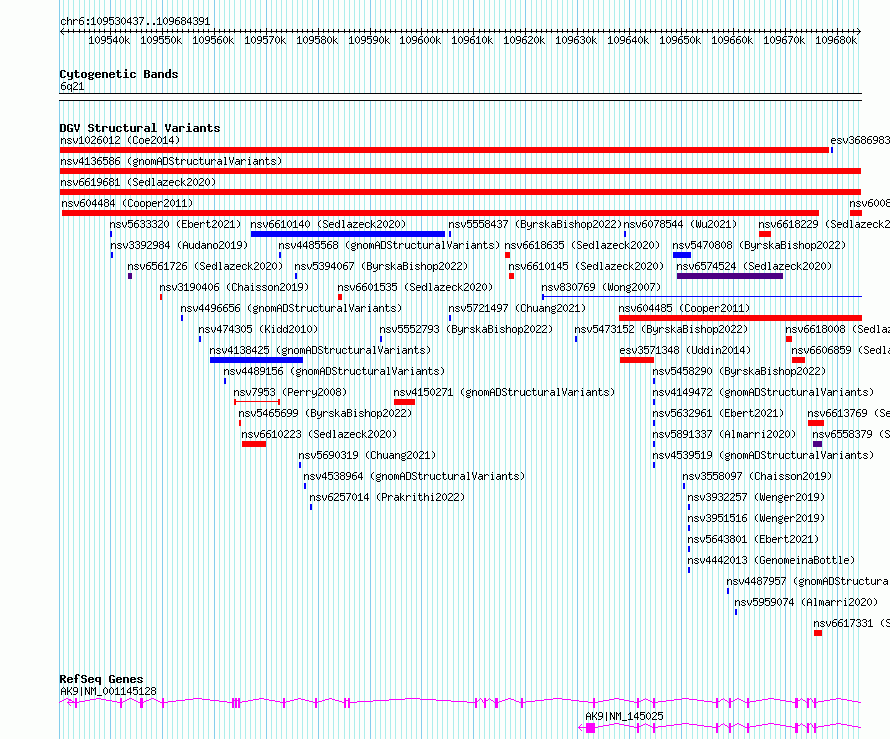Select nsv4496656 gnomADStructuralVariants label
This screenshot has height=739, width=890.
pos(291,308)
